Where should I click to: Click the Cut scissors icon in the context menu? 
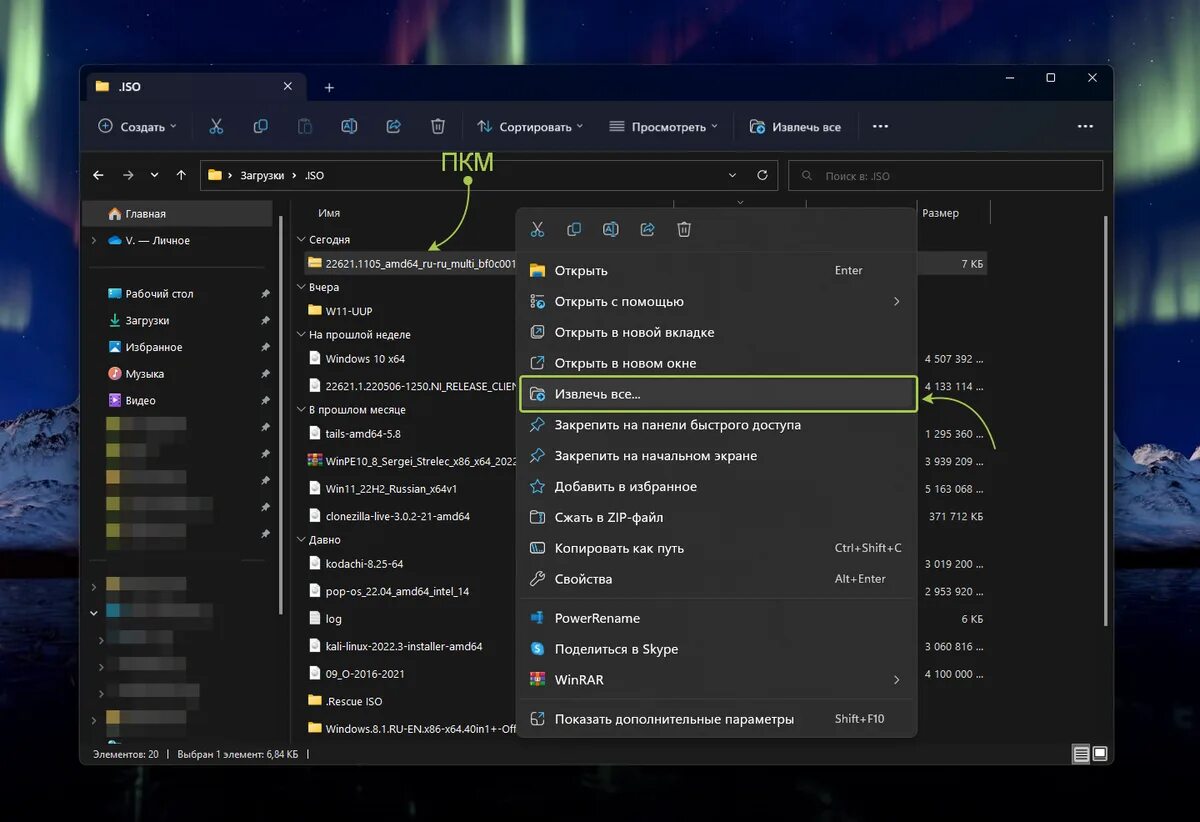(537, 229)
